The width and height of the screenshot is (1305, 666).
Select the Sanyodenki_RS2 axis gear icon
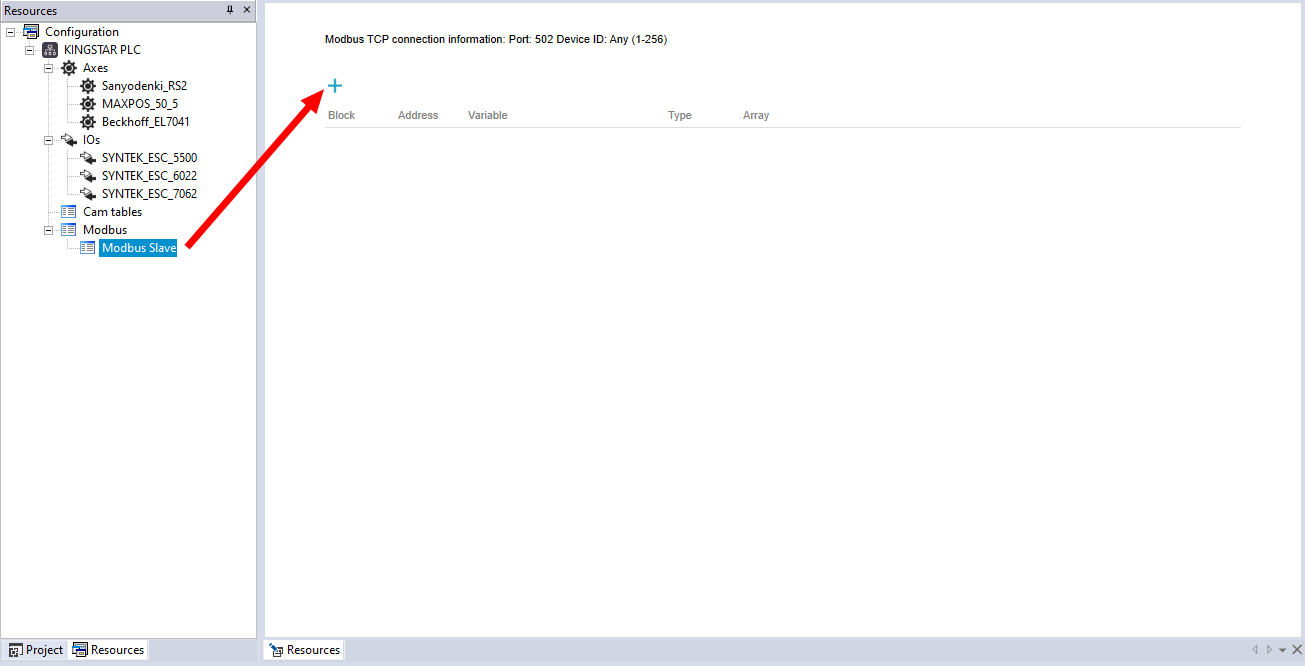[x=88, y=86]
